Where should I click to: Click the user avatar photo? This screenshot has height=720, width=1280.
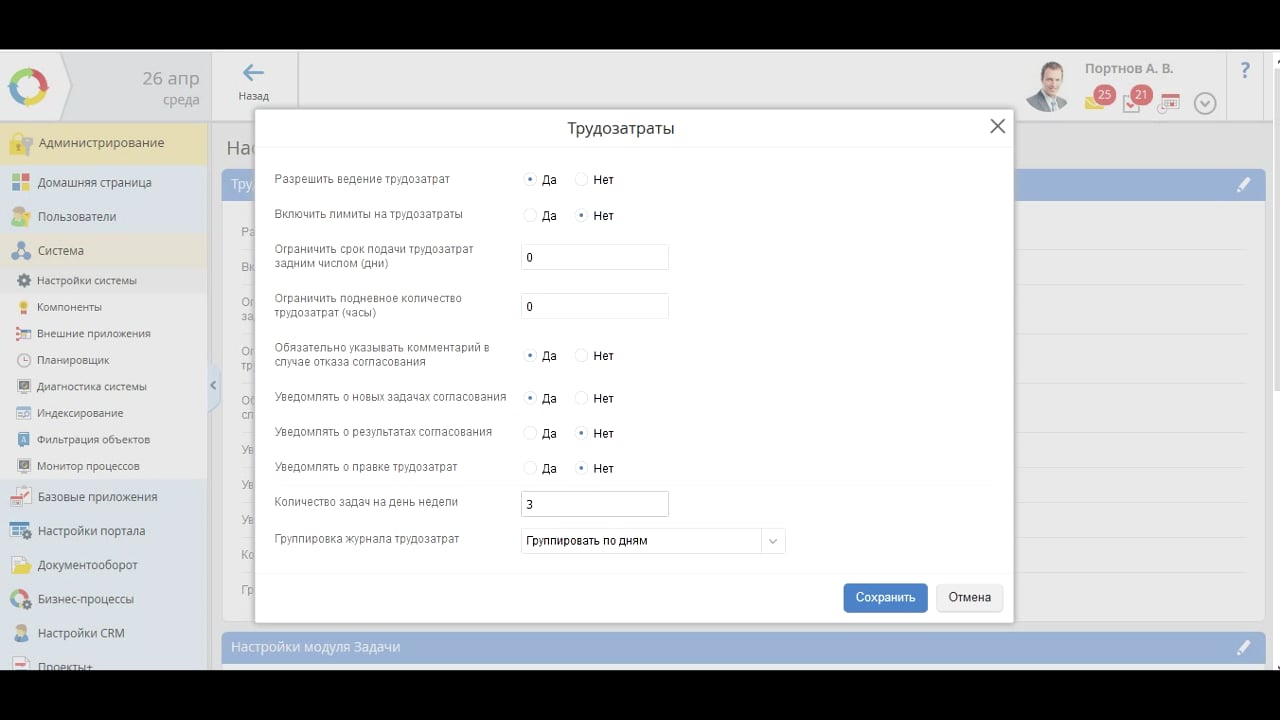pos(1048,86)
